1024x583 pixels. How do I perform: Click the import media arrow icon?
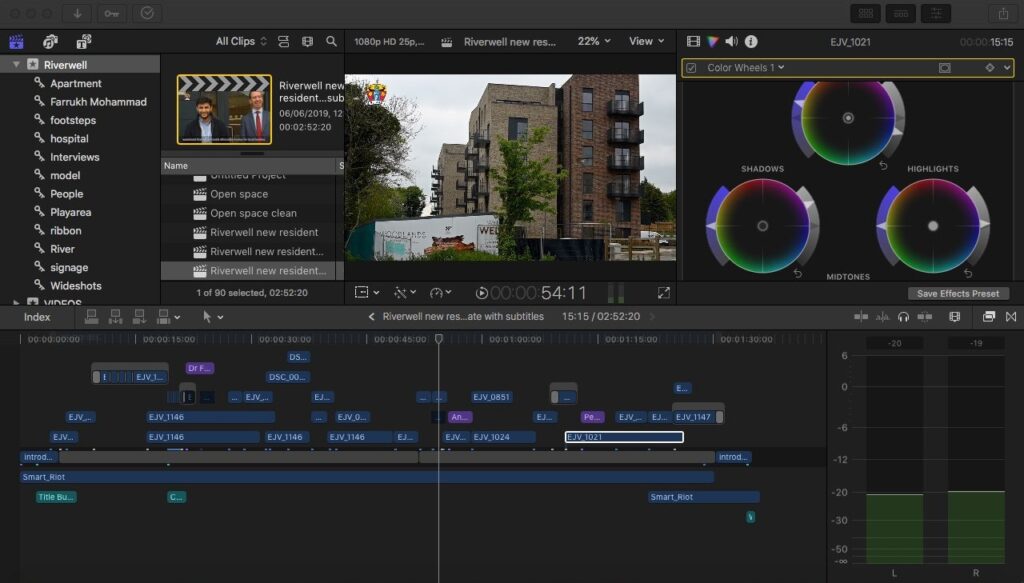tap(77, 13)
